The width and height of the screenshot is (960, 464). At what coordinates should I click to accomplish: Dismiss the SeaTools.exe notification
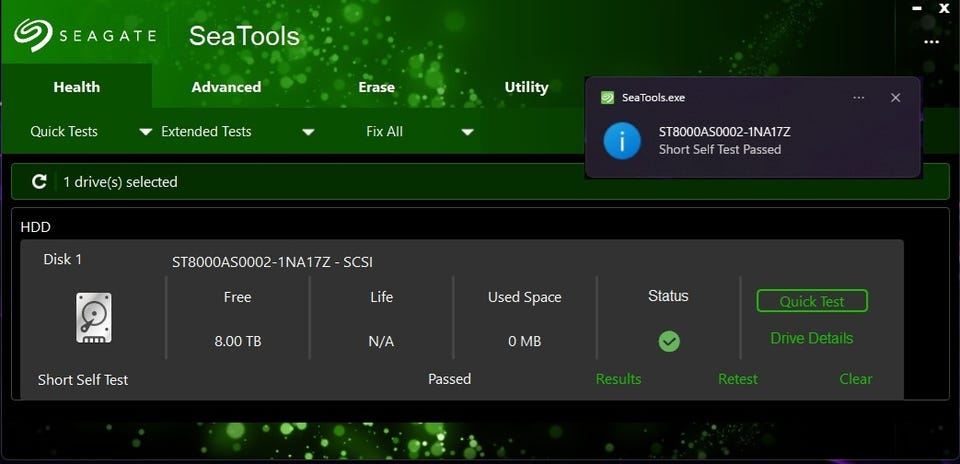click(x=895, y=98)
